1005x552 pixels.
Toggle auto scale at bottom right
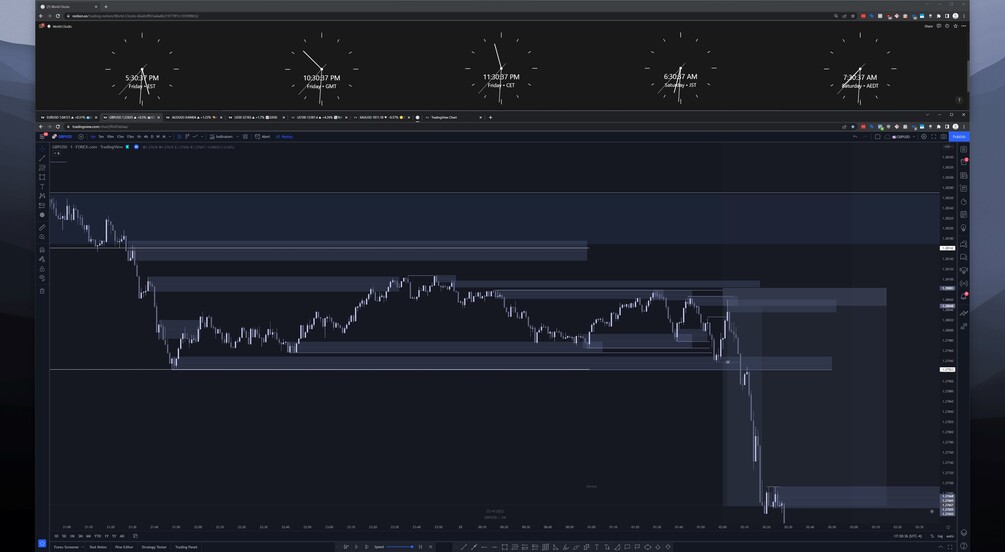point(950,536)
